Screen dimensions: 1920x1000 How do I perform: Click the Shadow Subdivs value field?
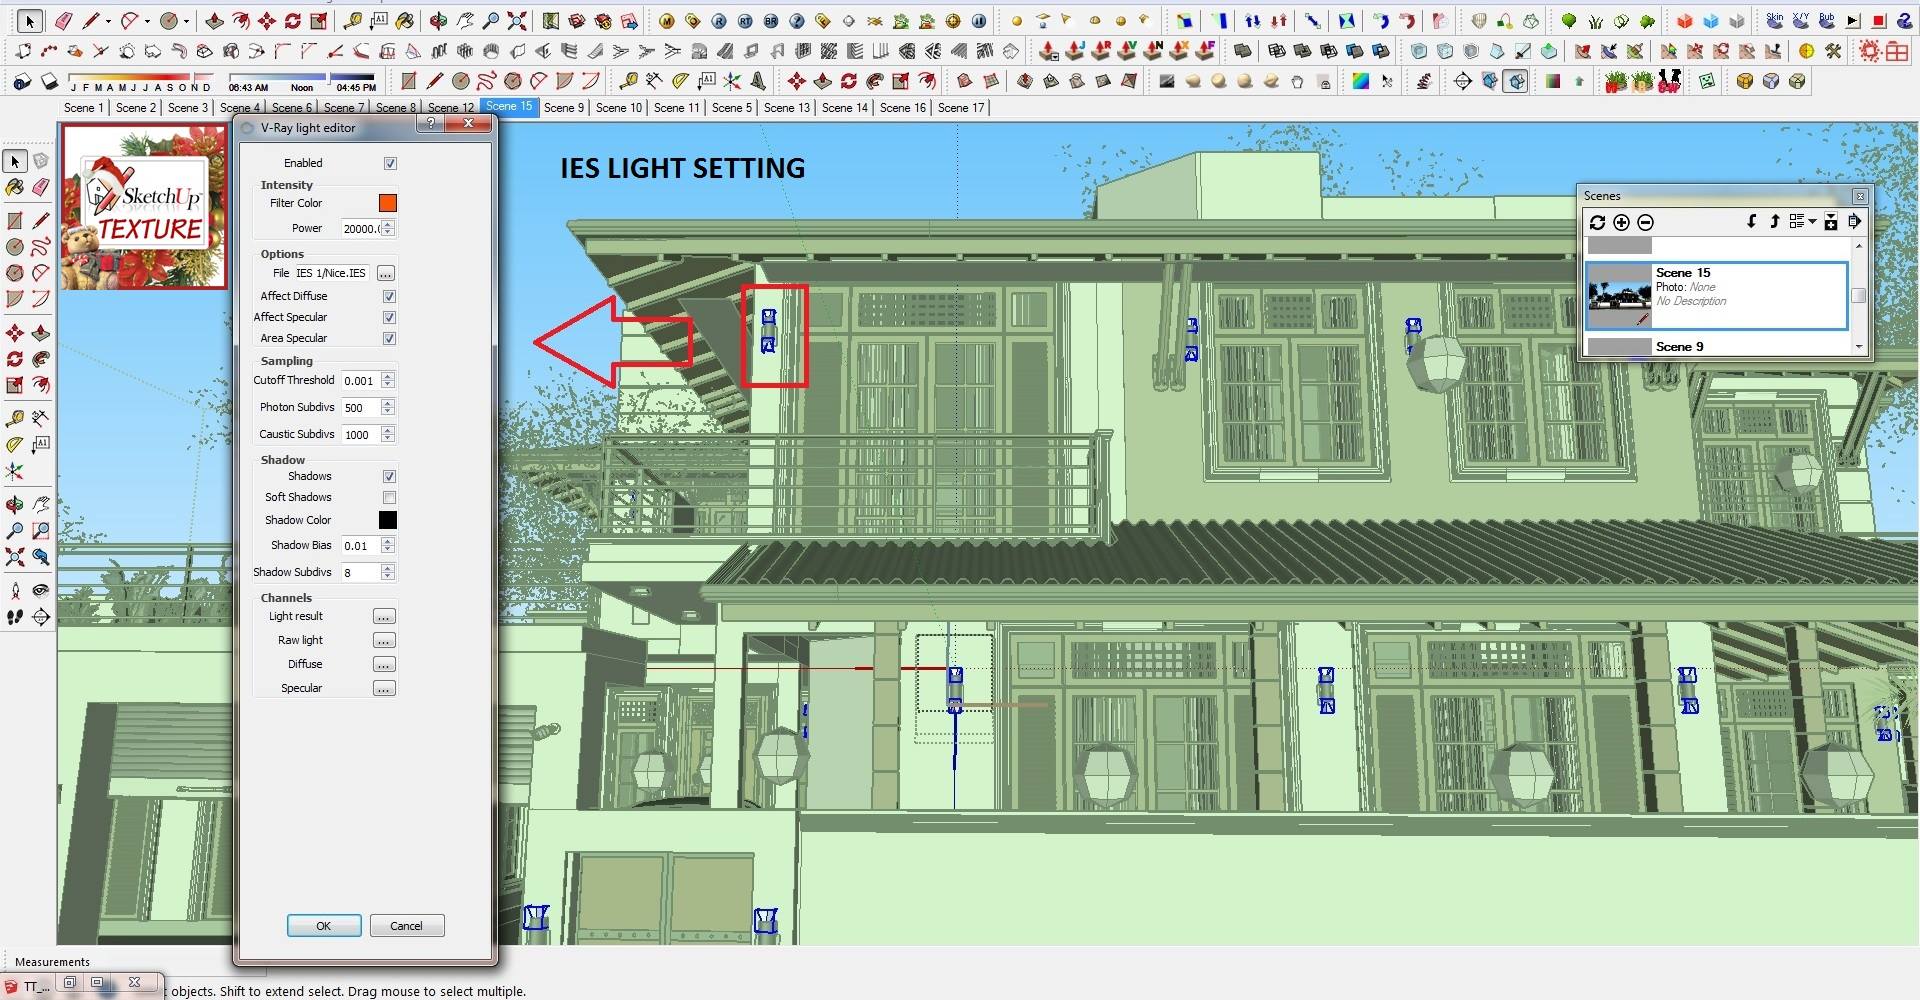pos(360,572)
